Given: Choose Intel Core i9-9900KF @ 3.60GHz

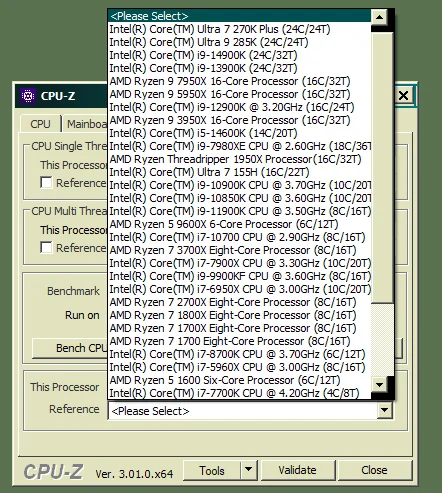Looking at the screenshot, I should (239, 276).
